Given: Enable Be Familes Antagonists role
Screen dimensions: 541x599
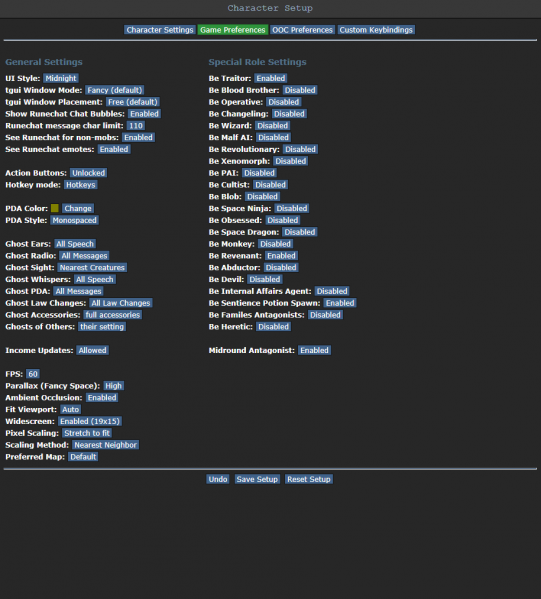Looking at the screenshot, I should 325,315.
